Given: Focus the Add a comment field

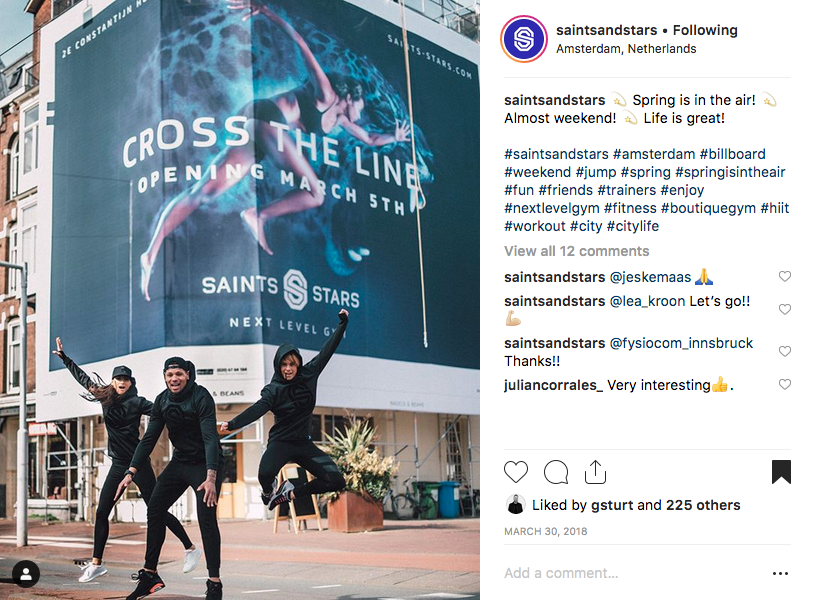Looking at the screenshot, I should (x=634, y=573).
